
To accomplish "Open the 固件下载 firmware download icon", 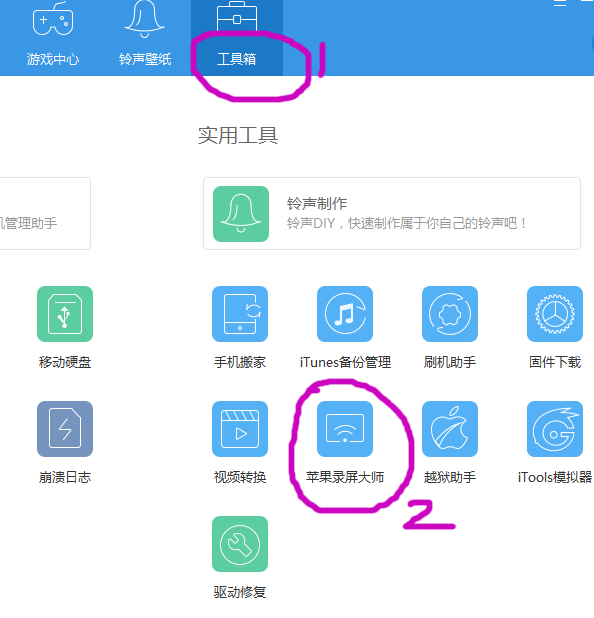I will pyautogui.click(x=555, y=314).
